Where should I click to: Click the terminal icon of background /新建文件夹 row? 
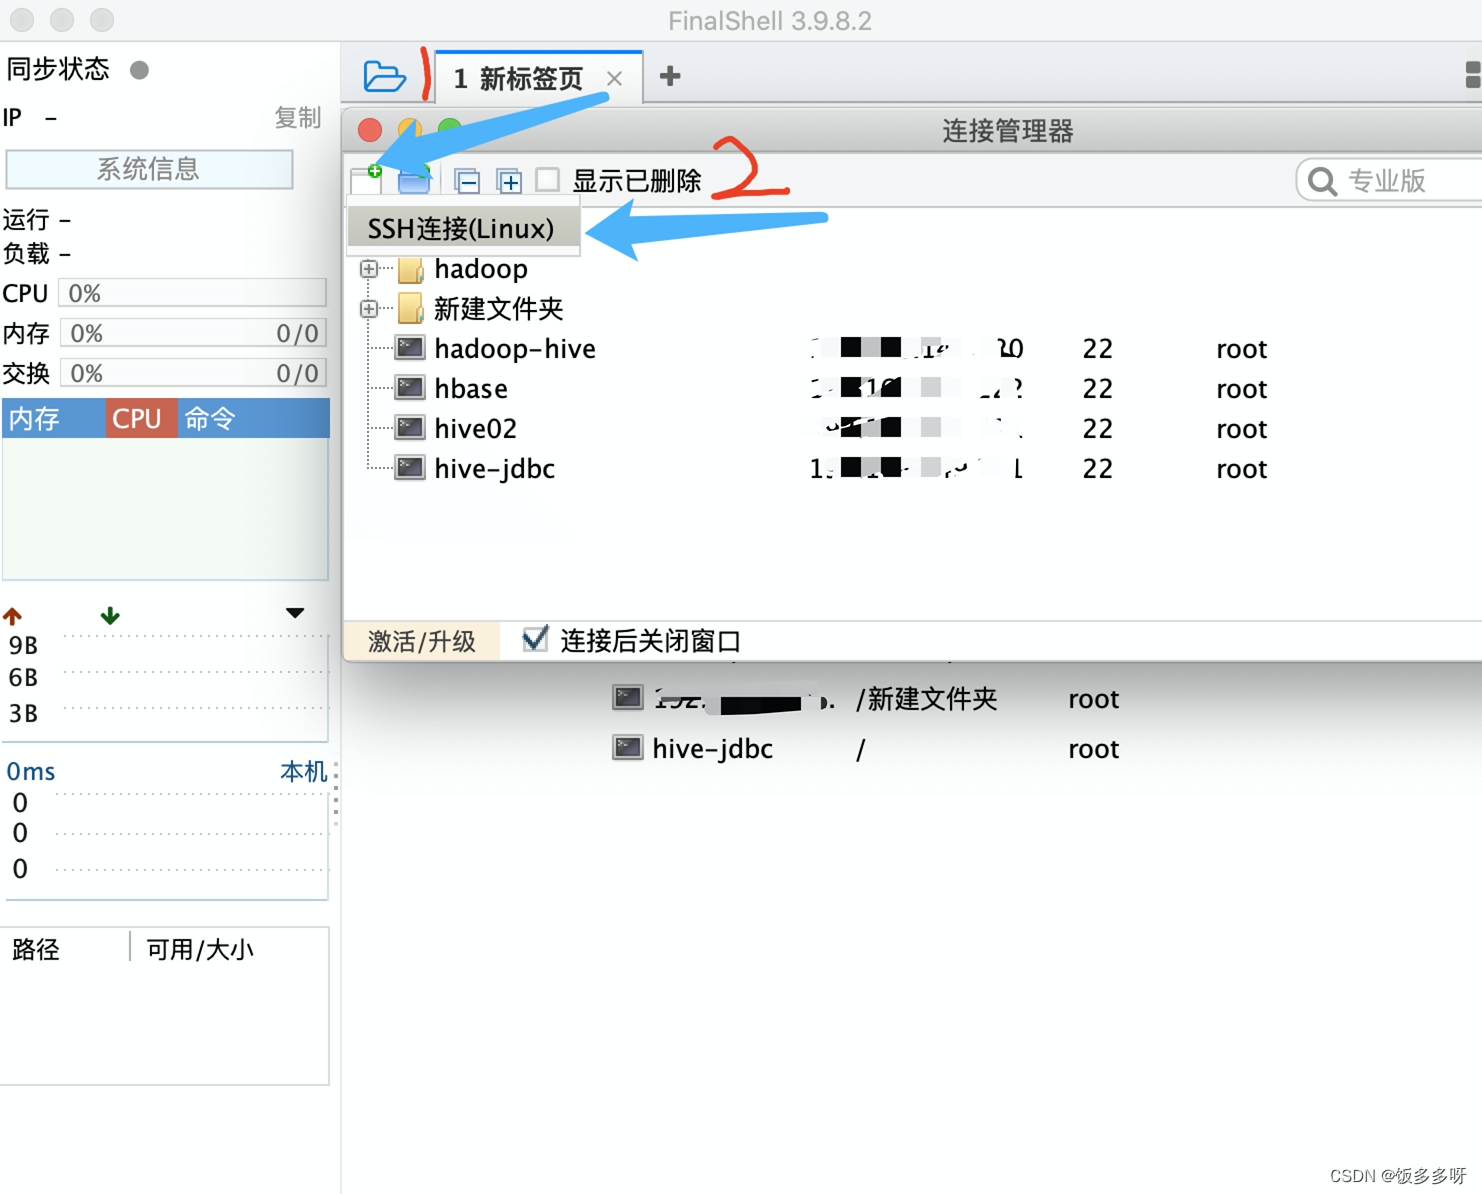tap(628, 697)
